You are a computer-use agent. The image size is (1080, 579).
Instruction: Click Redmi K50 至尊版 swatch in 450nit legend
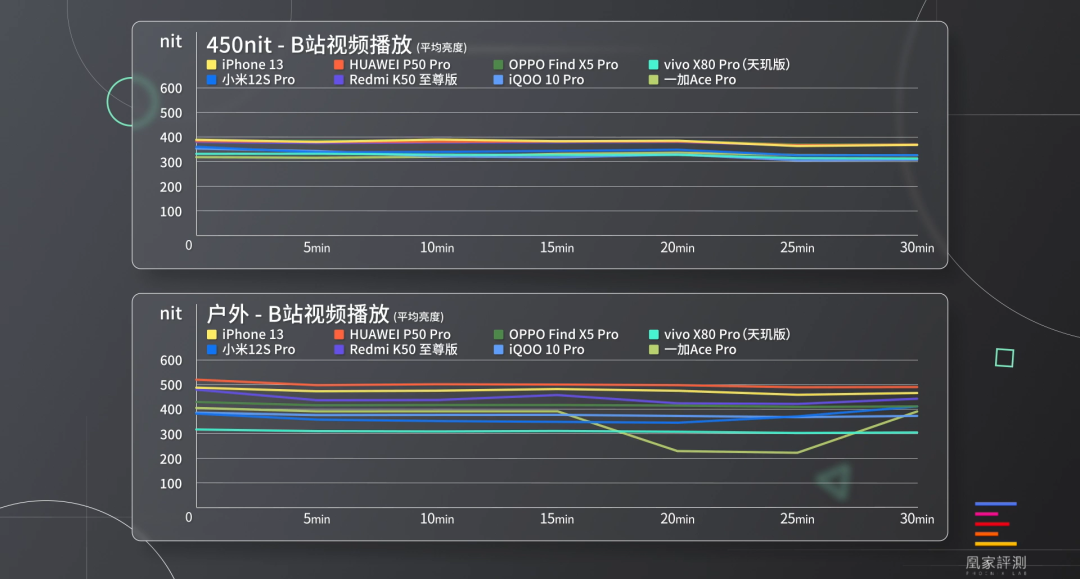click(x=339, y=80)
